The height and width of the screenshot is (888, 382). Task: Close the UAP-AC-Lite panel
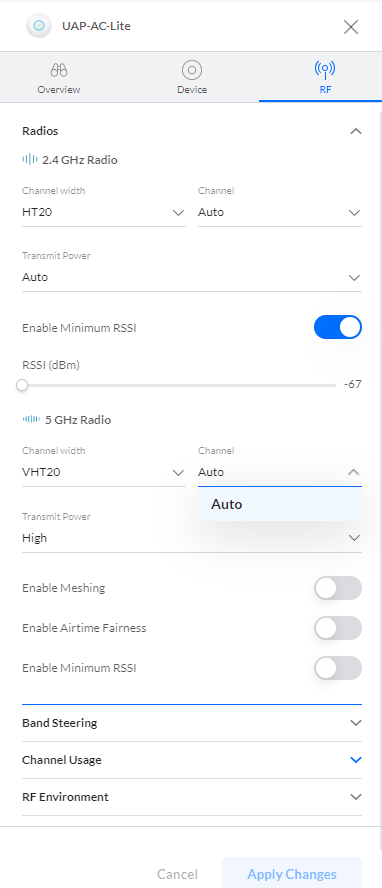[x=351, y=27]
